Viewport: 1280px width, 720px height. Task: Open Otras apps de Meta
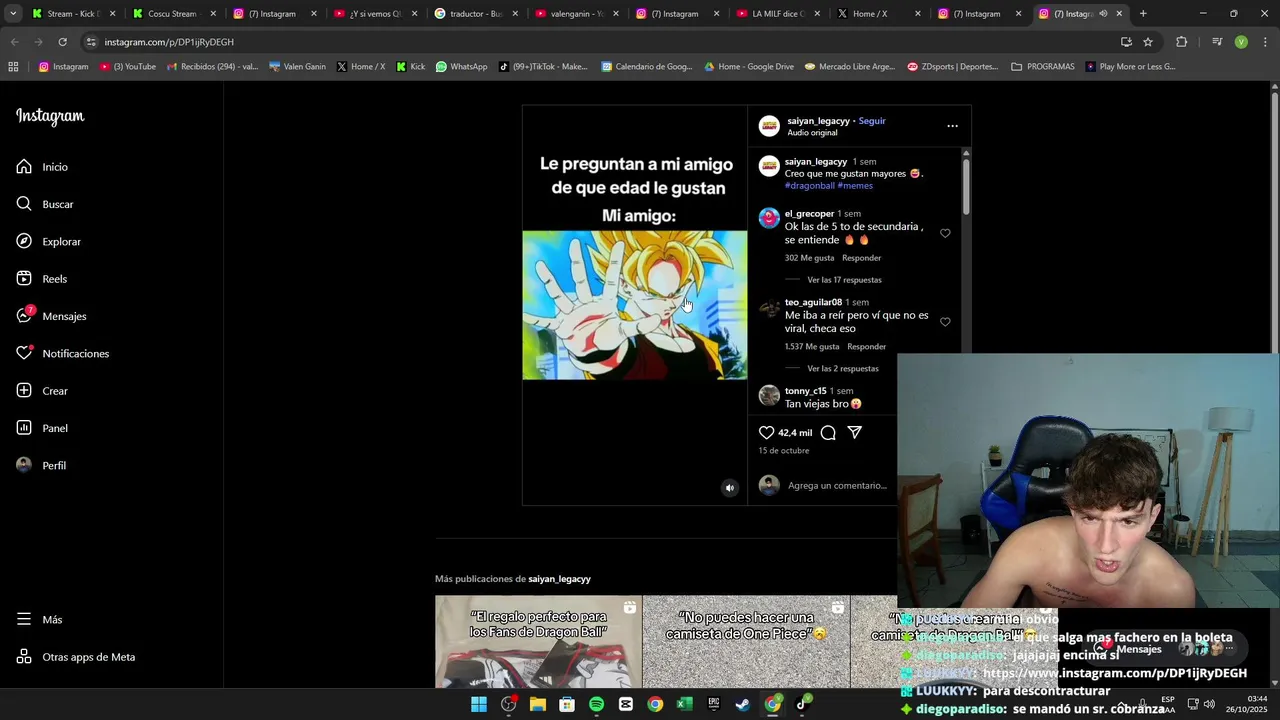75,657
